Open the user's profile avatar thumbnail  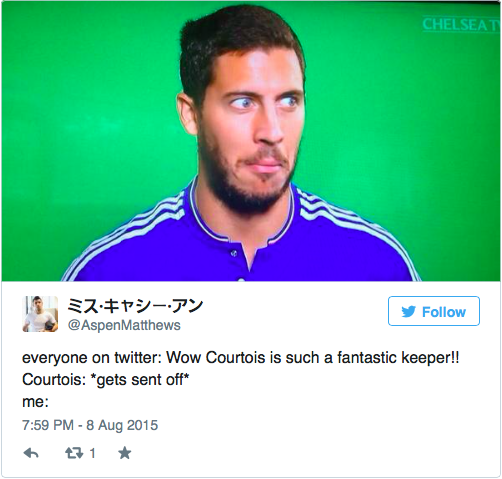(40, 314)
